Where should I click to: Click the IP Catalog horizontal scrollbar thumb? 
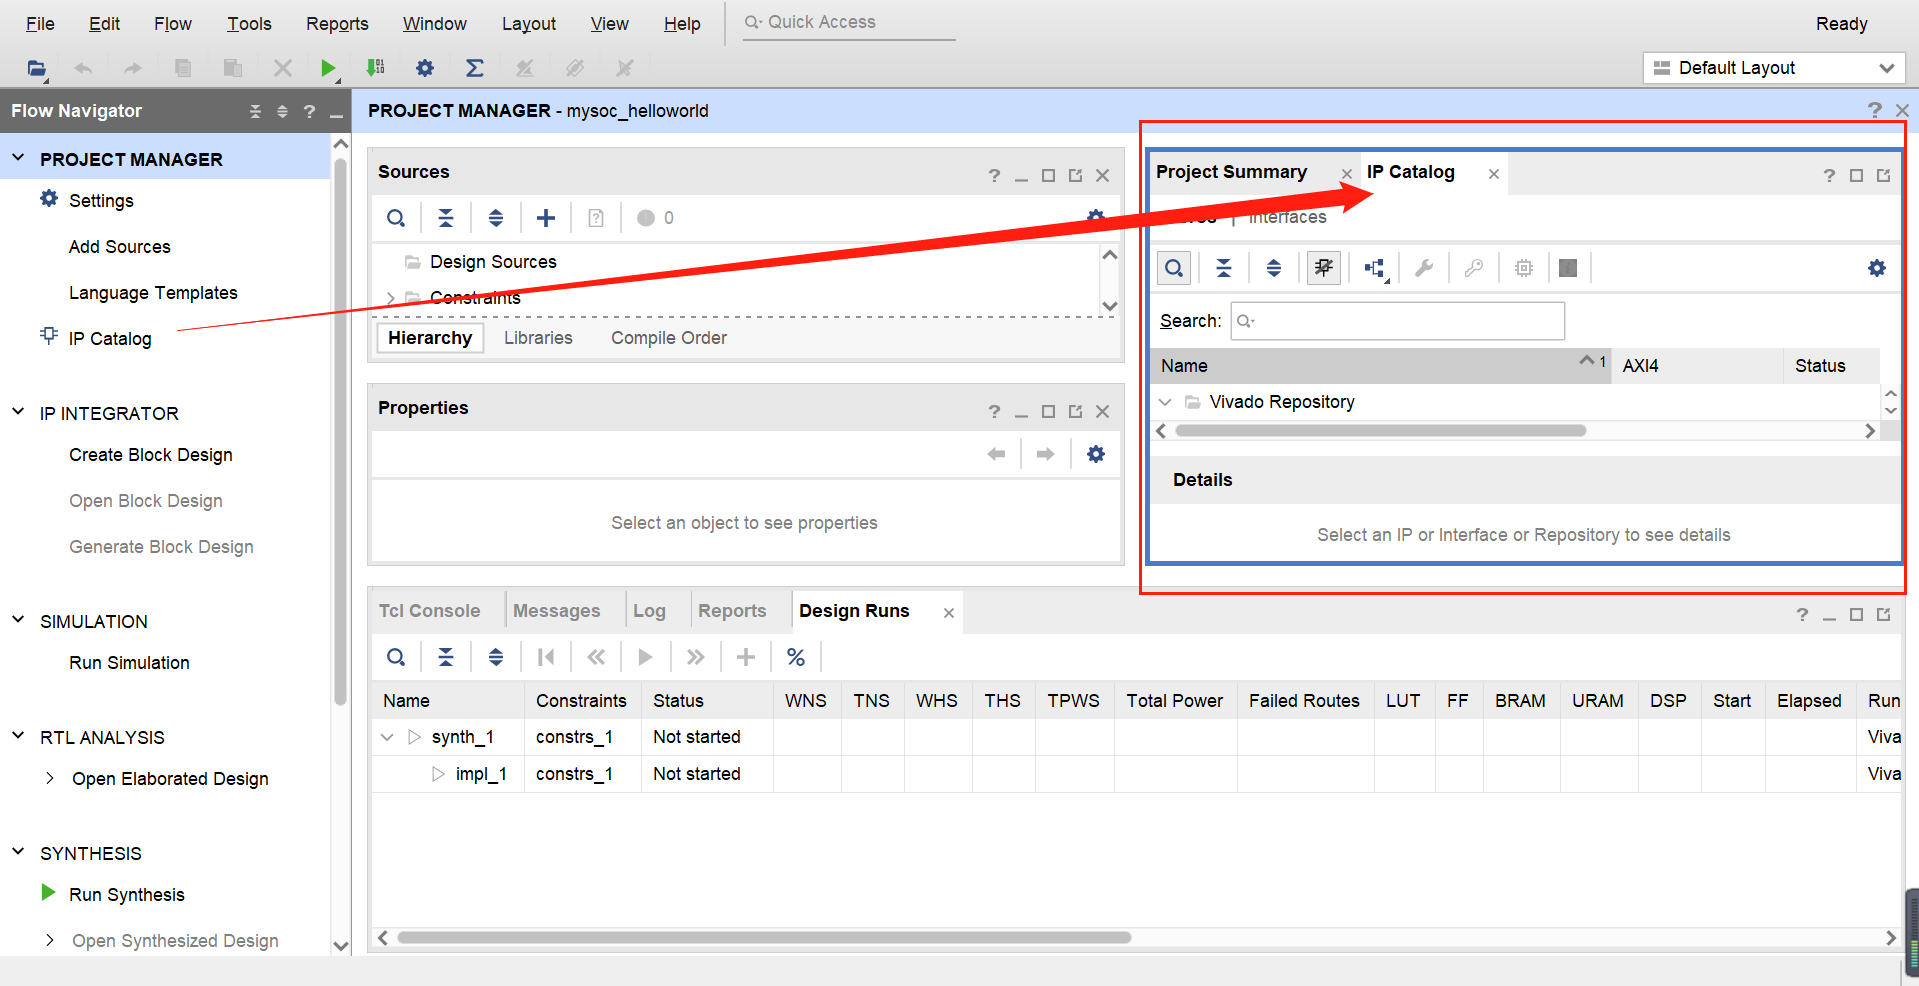click(1381, 431)
